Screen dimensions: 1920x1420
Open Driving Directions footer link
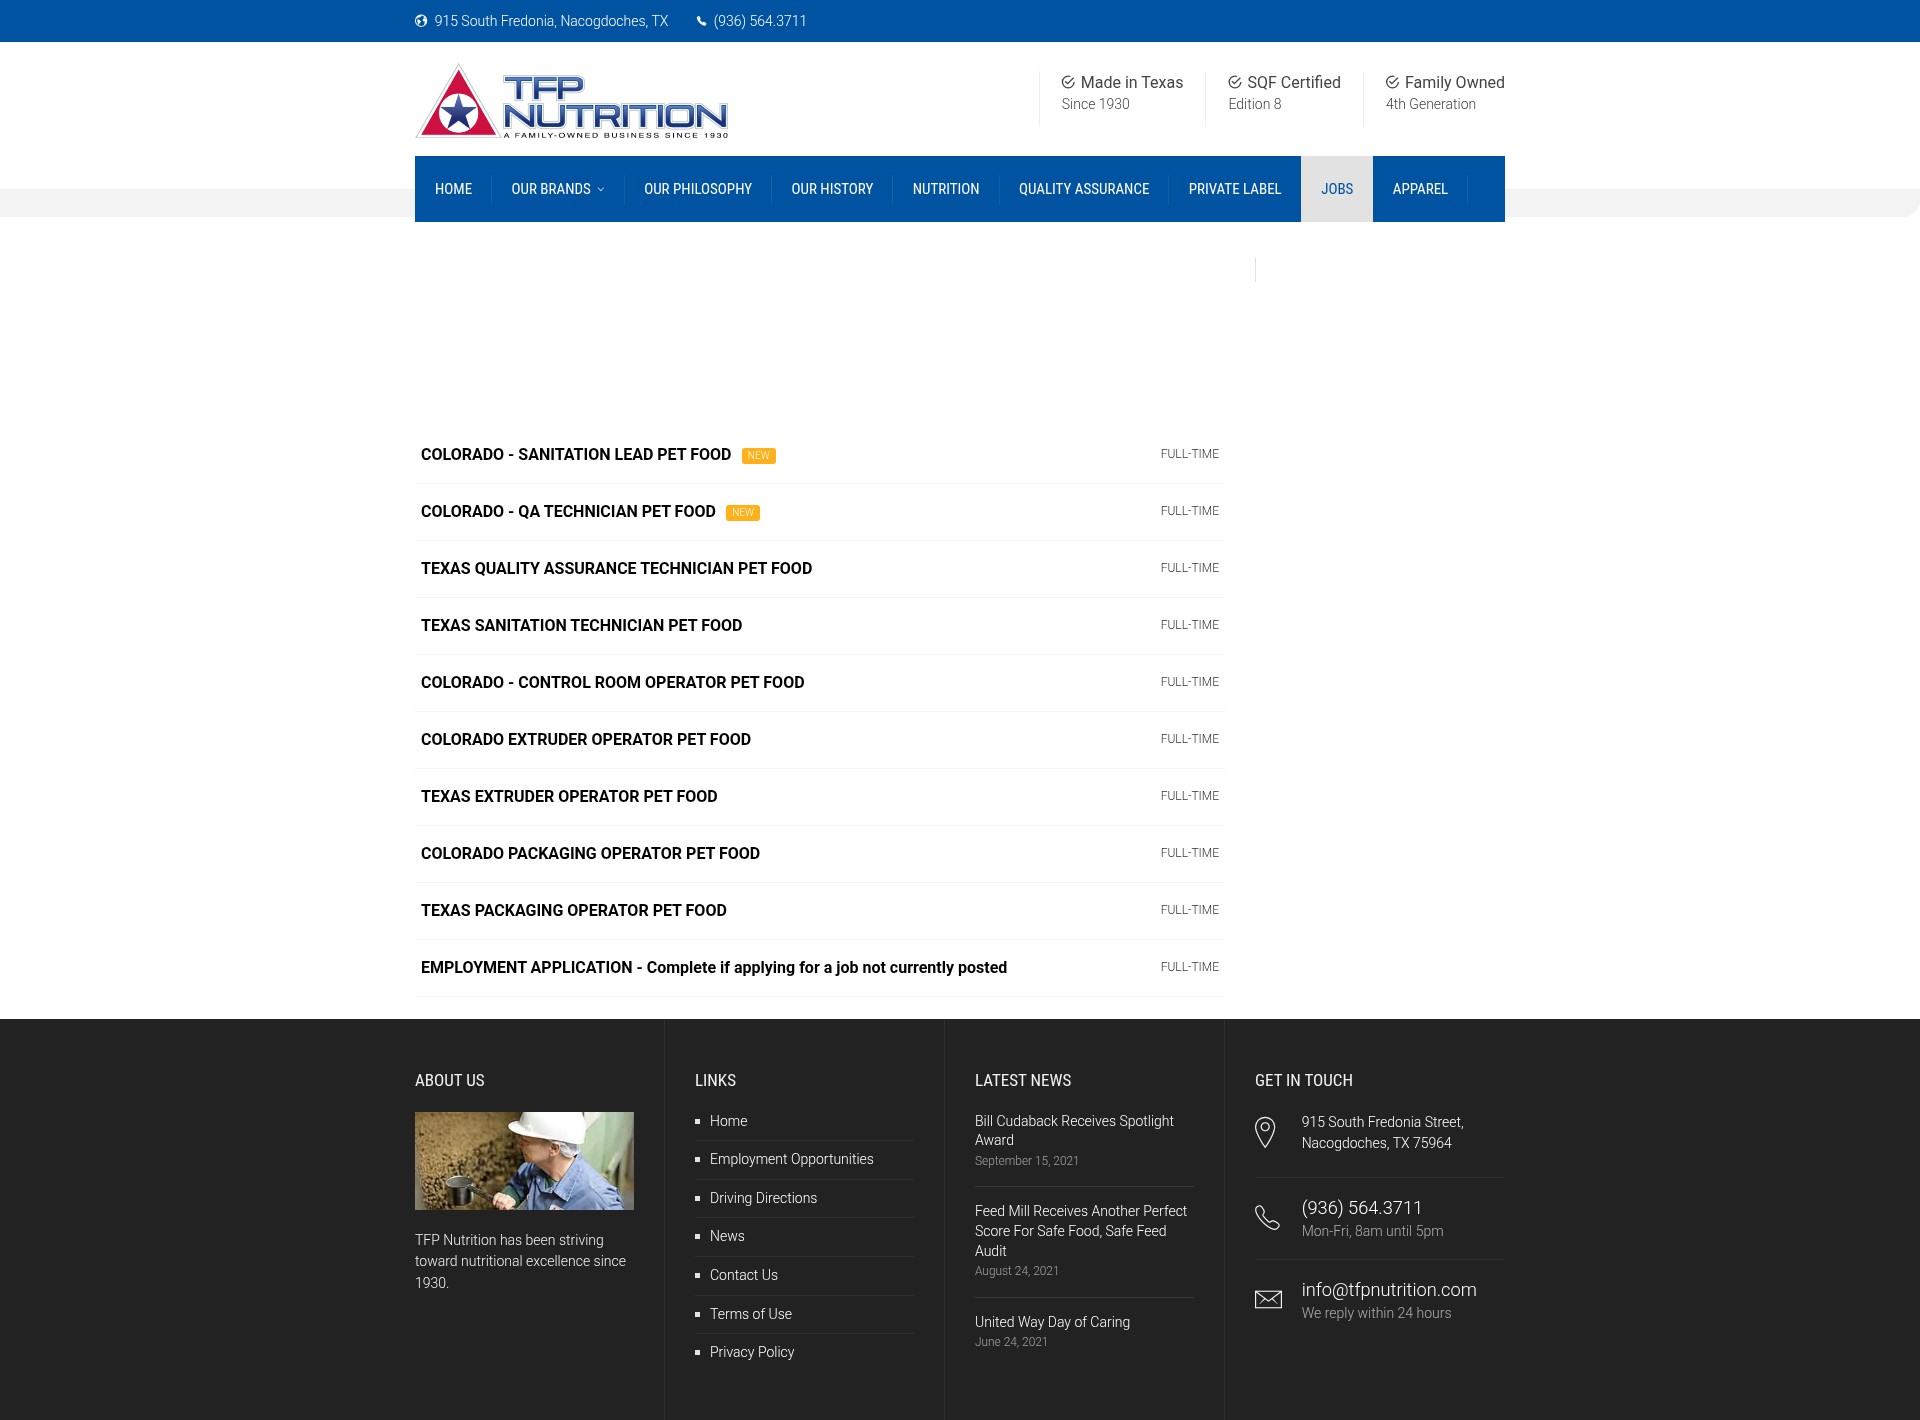pos(763,1198)
